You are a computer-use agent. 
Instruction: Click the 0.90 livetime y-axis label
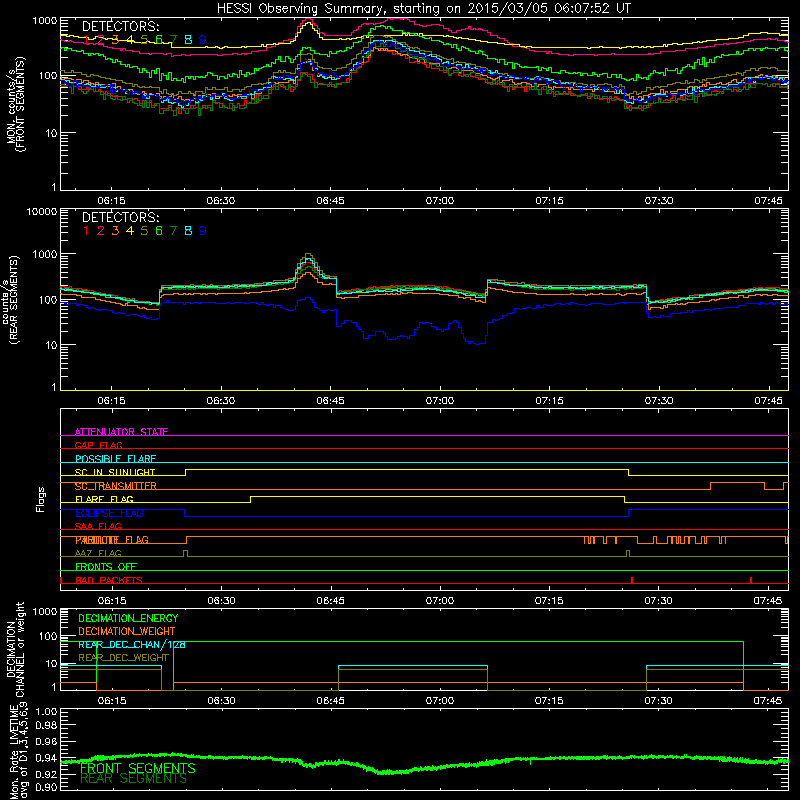(x=47, y=787)
